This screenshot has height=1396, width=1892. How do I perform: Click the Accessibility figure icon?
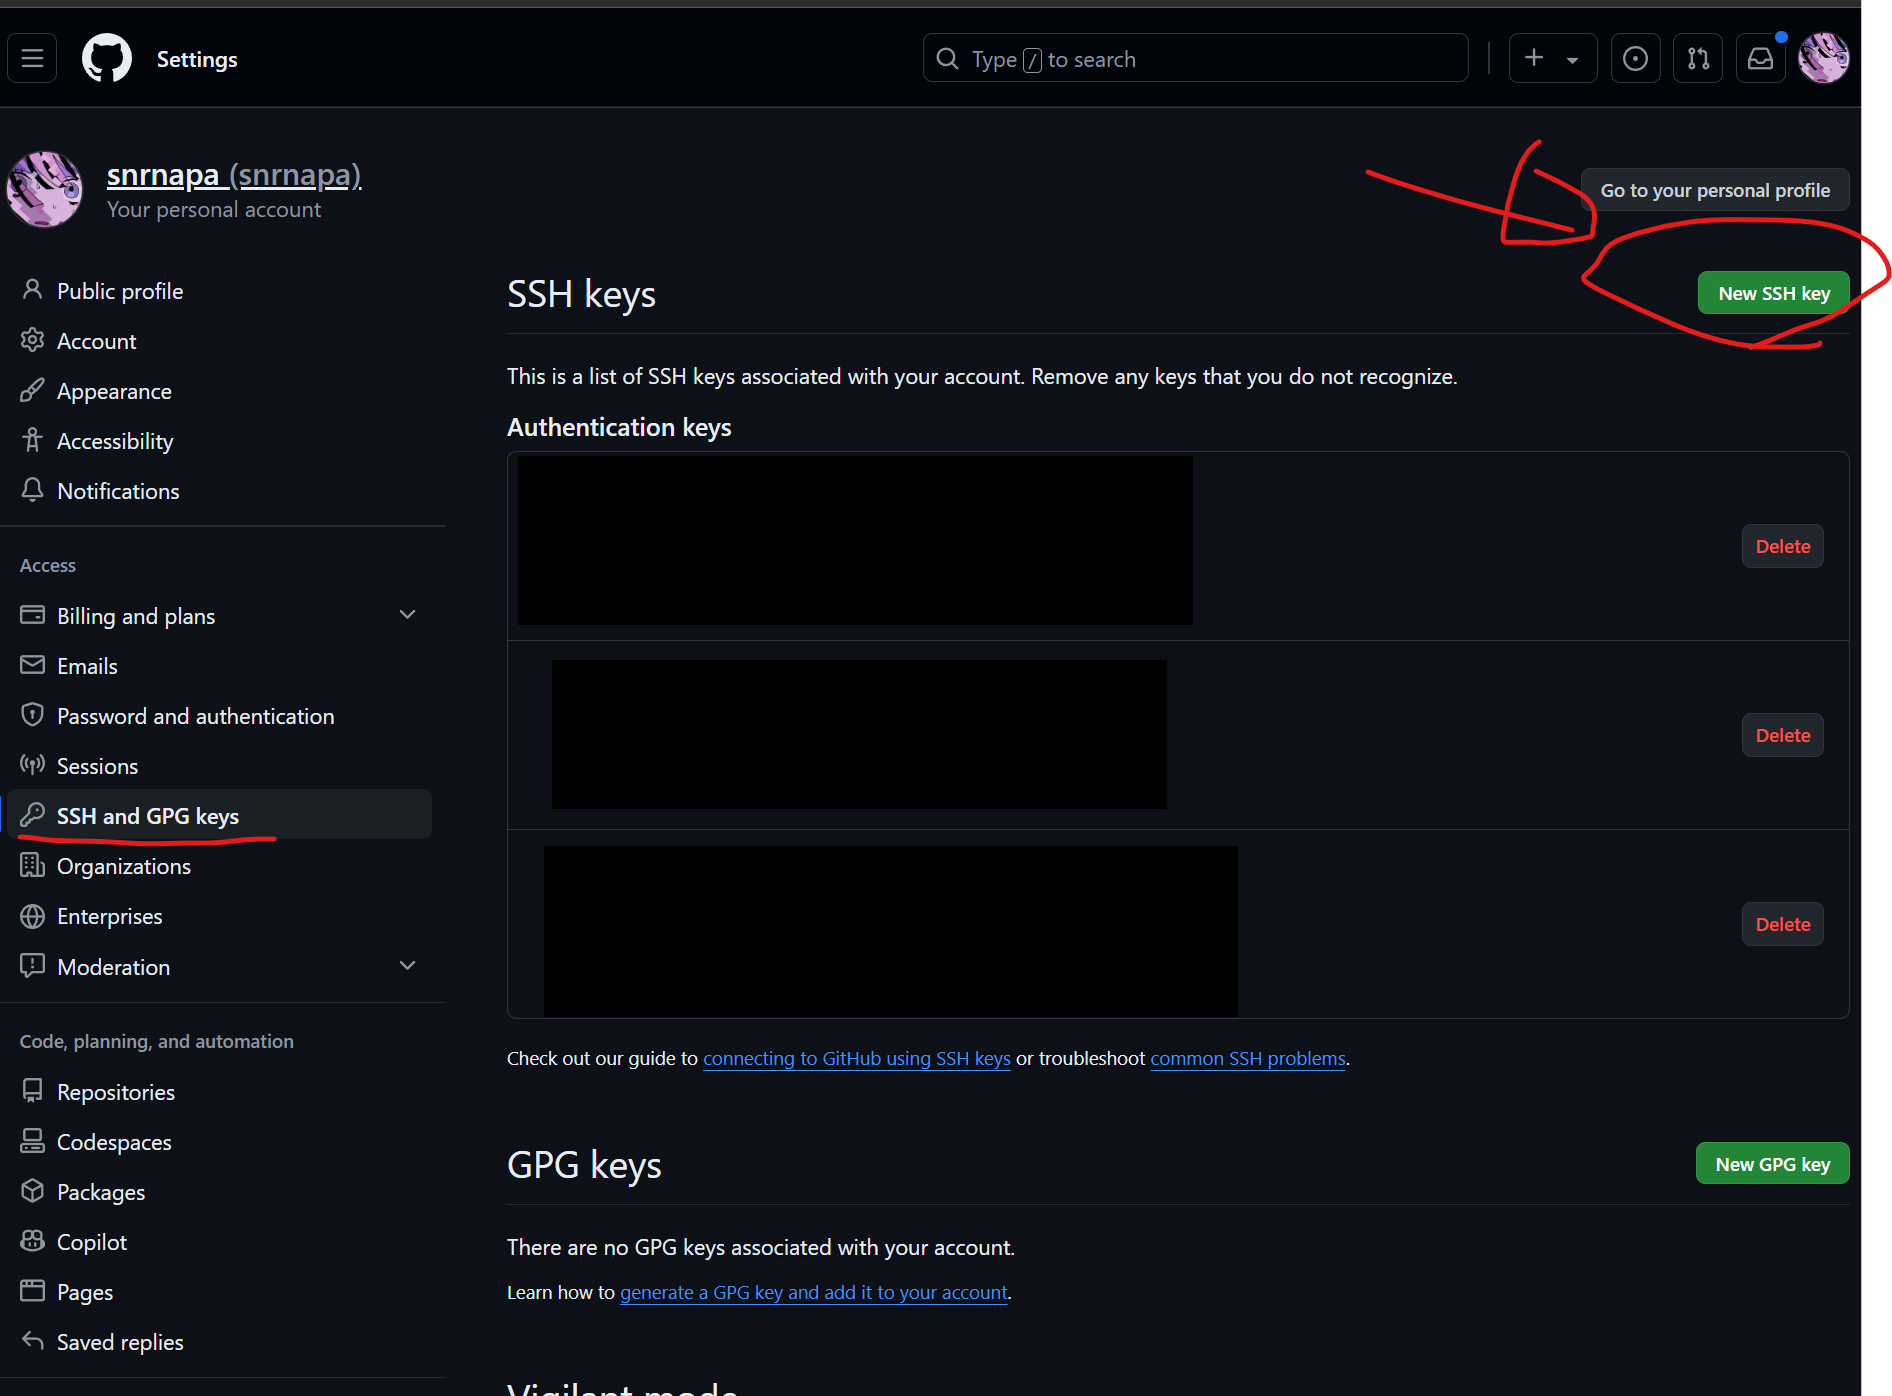(x=32, y=440)
